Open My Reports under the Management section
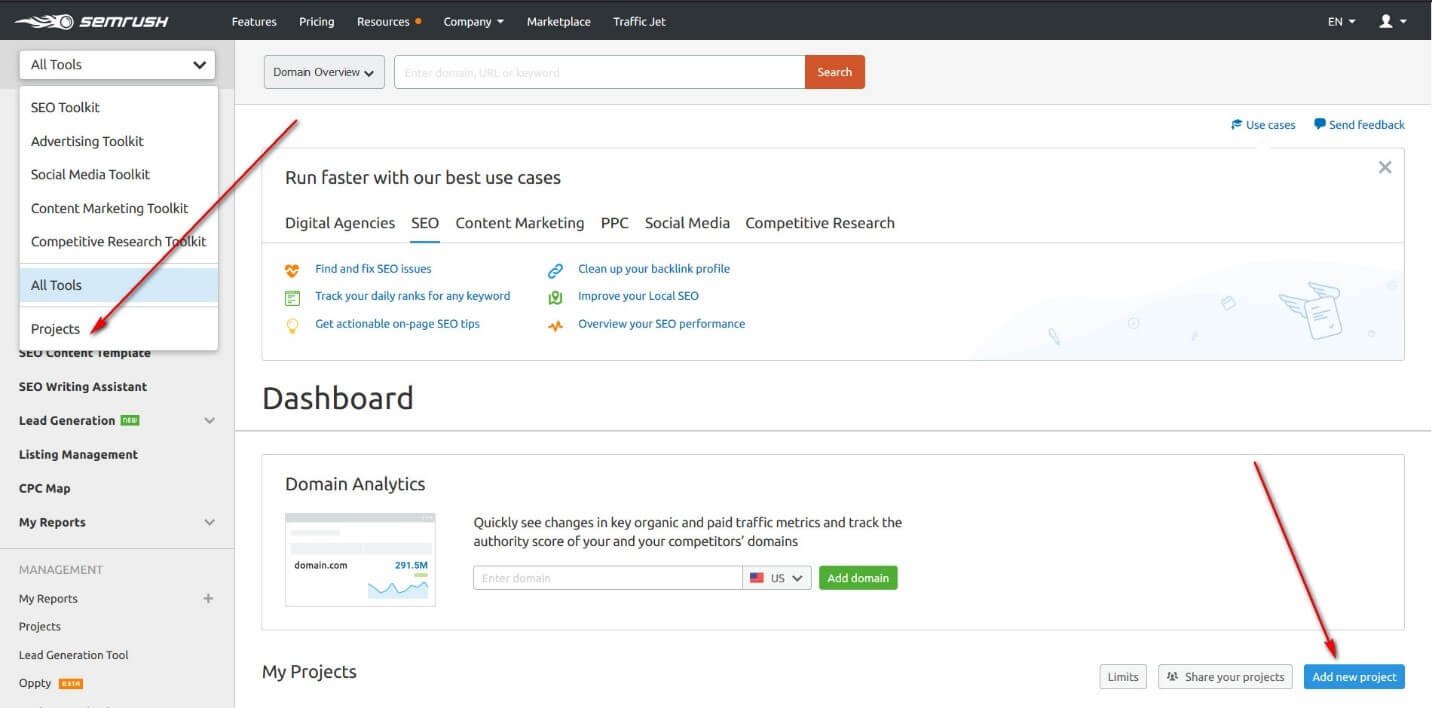Viewport: 1432px width, 708px height. coord(48,599)
